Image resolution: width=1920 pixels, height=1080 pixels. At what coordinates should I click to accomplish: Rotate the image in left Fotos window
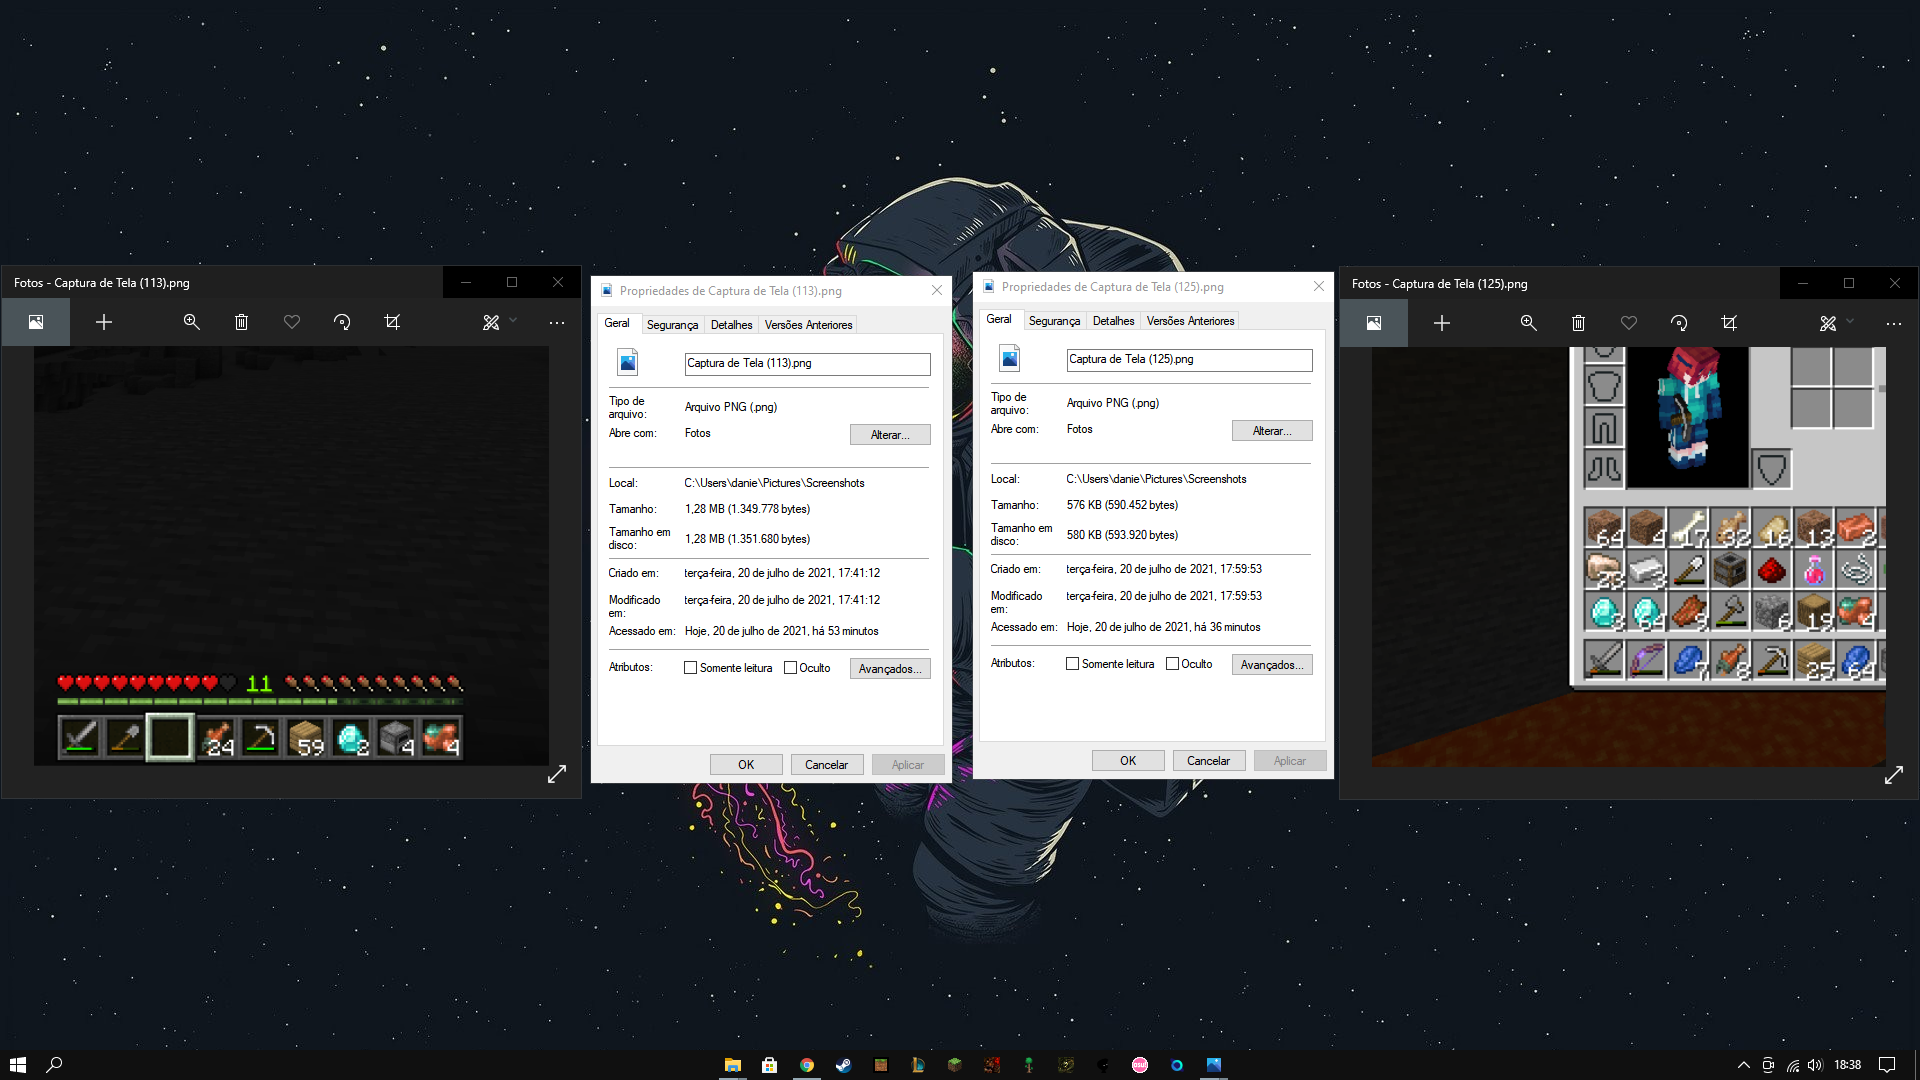(x=342, y=322)
